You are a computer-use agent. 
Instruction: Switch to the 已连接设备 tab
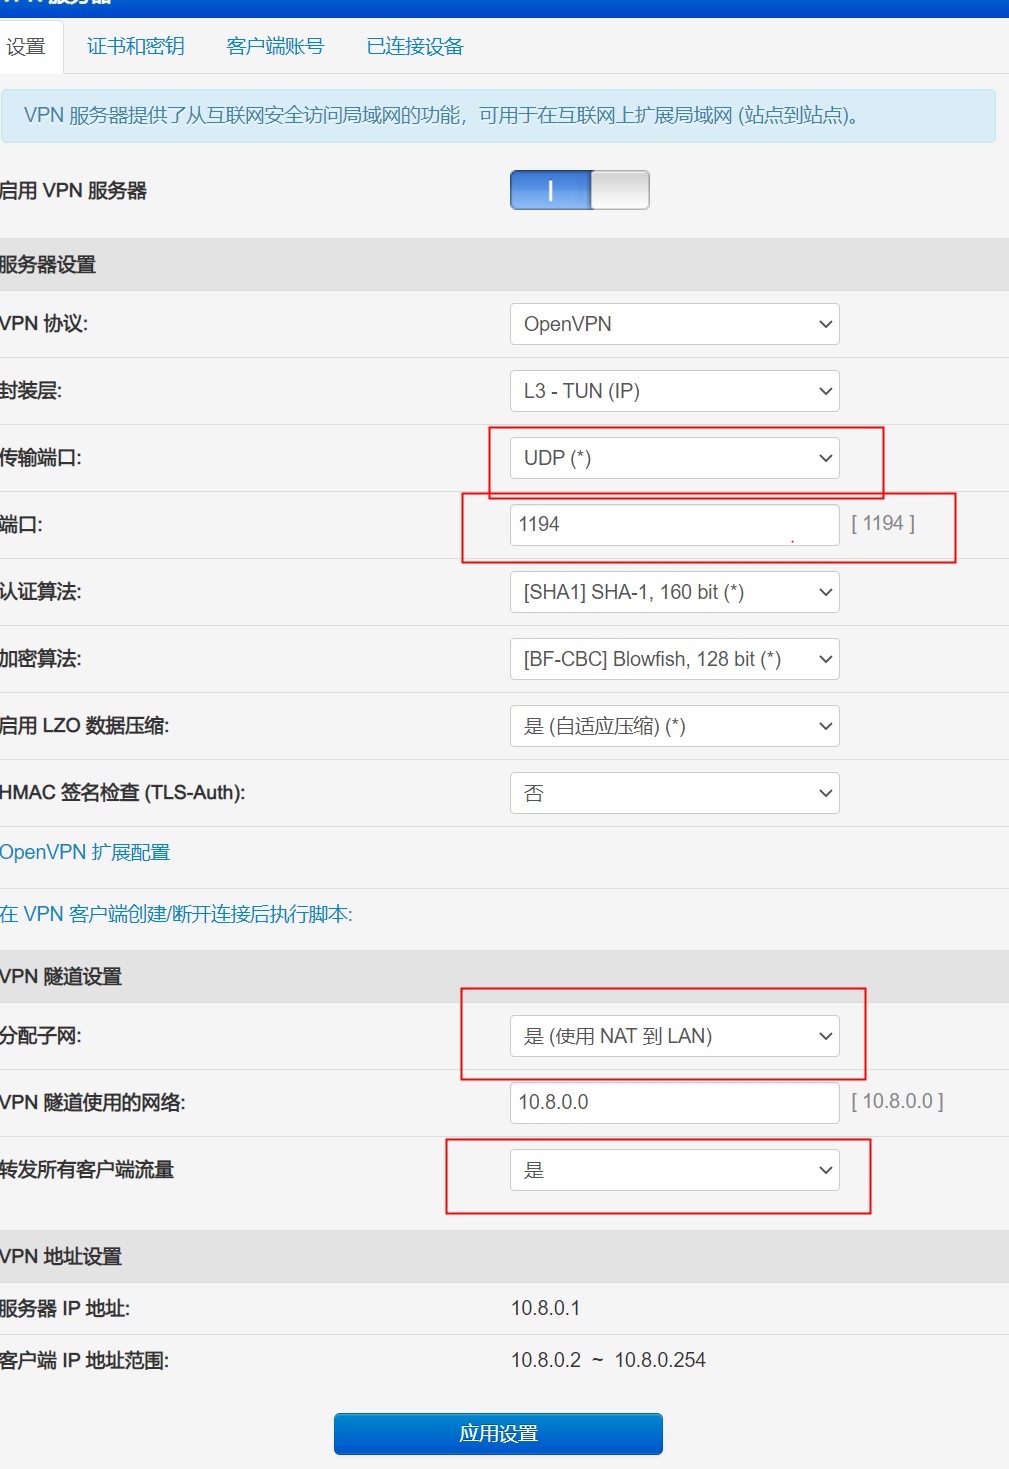tap(412, 47)
